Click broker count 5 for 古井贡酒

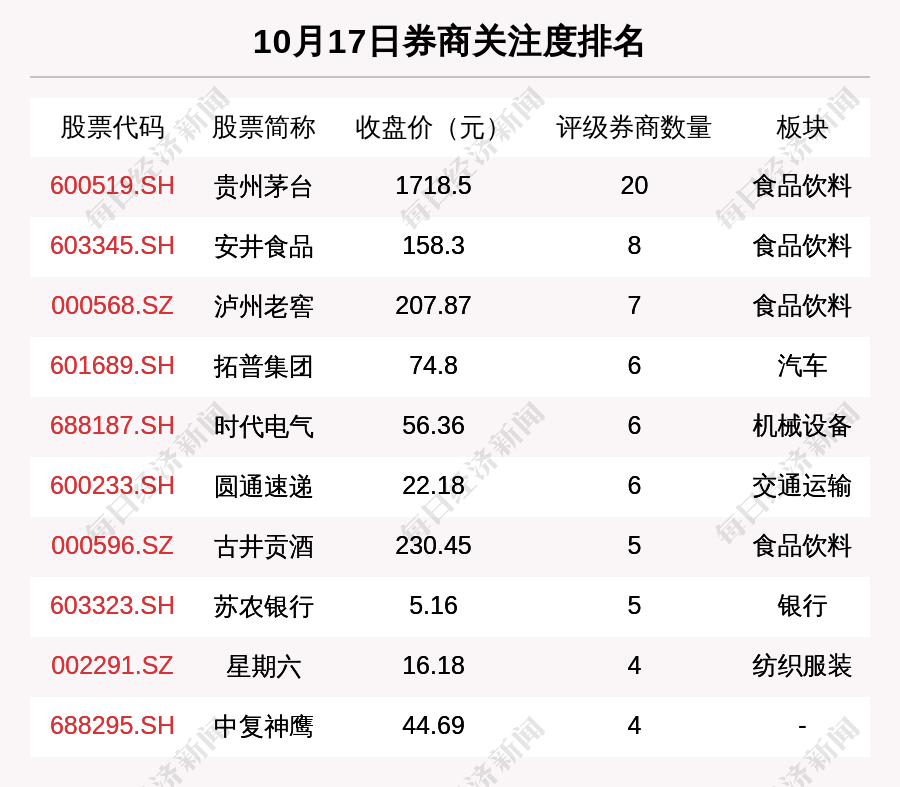point(634,545)
